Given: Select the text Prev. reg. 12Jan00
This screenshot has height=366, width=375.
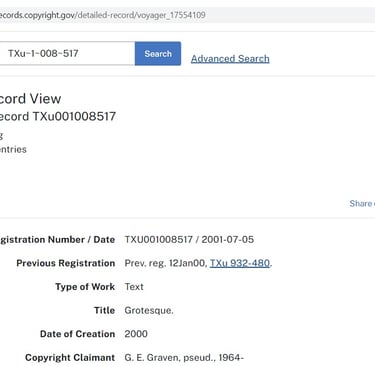Looking at the screenshot, I should click(x=166, y=263).
